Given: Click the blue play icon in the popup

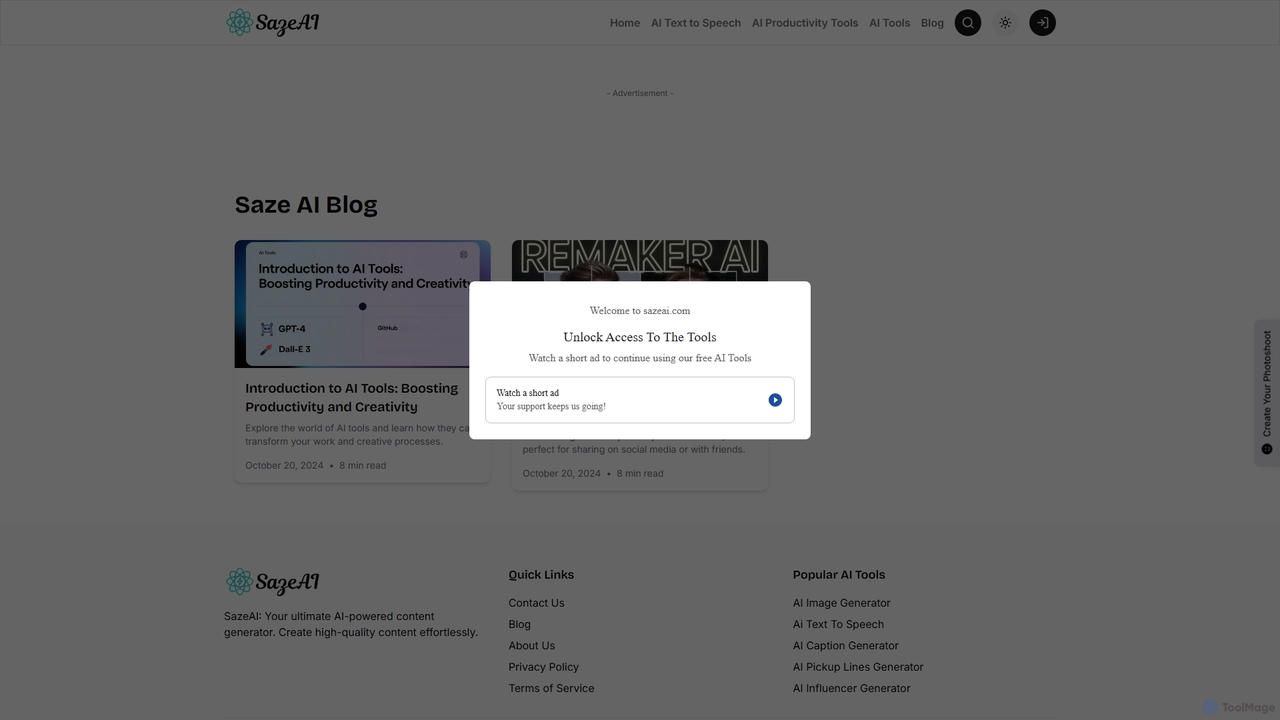Looking at the screenshot, I should click(x=775, y=400).
